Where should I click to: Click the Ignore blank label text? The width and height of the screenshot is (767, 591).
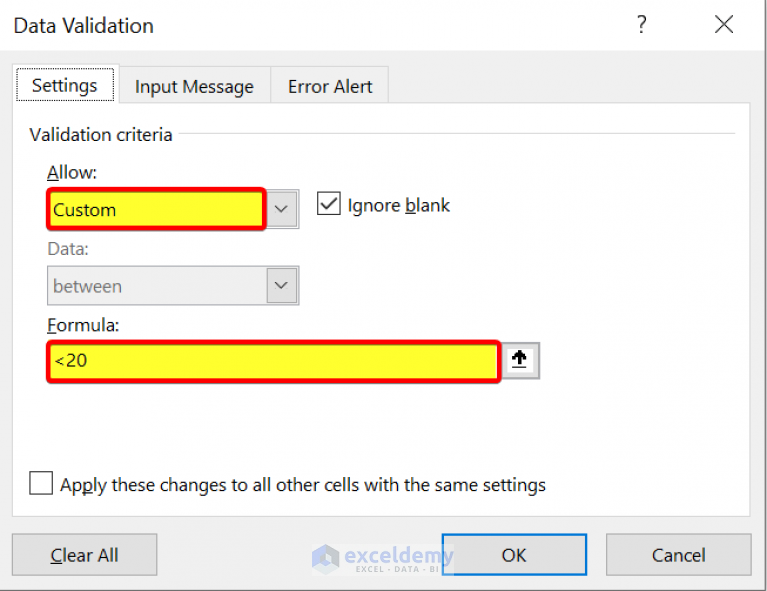[398, 205]
